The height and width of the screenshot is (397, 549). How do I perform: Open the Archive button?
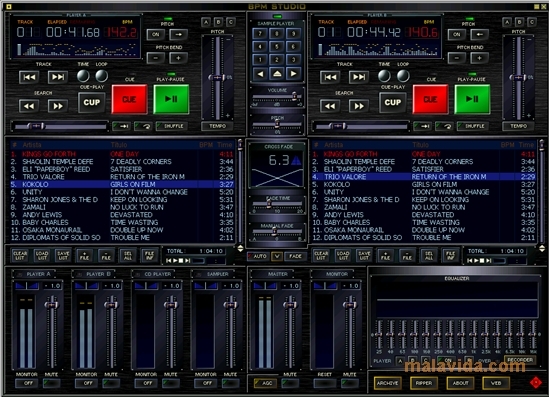point(387,383)
